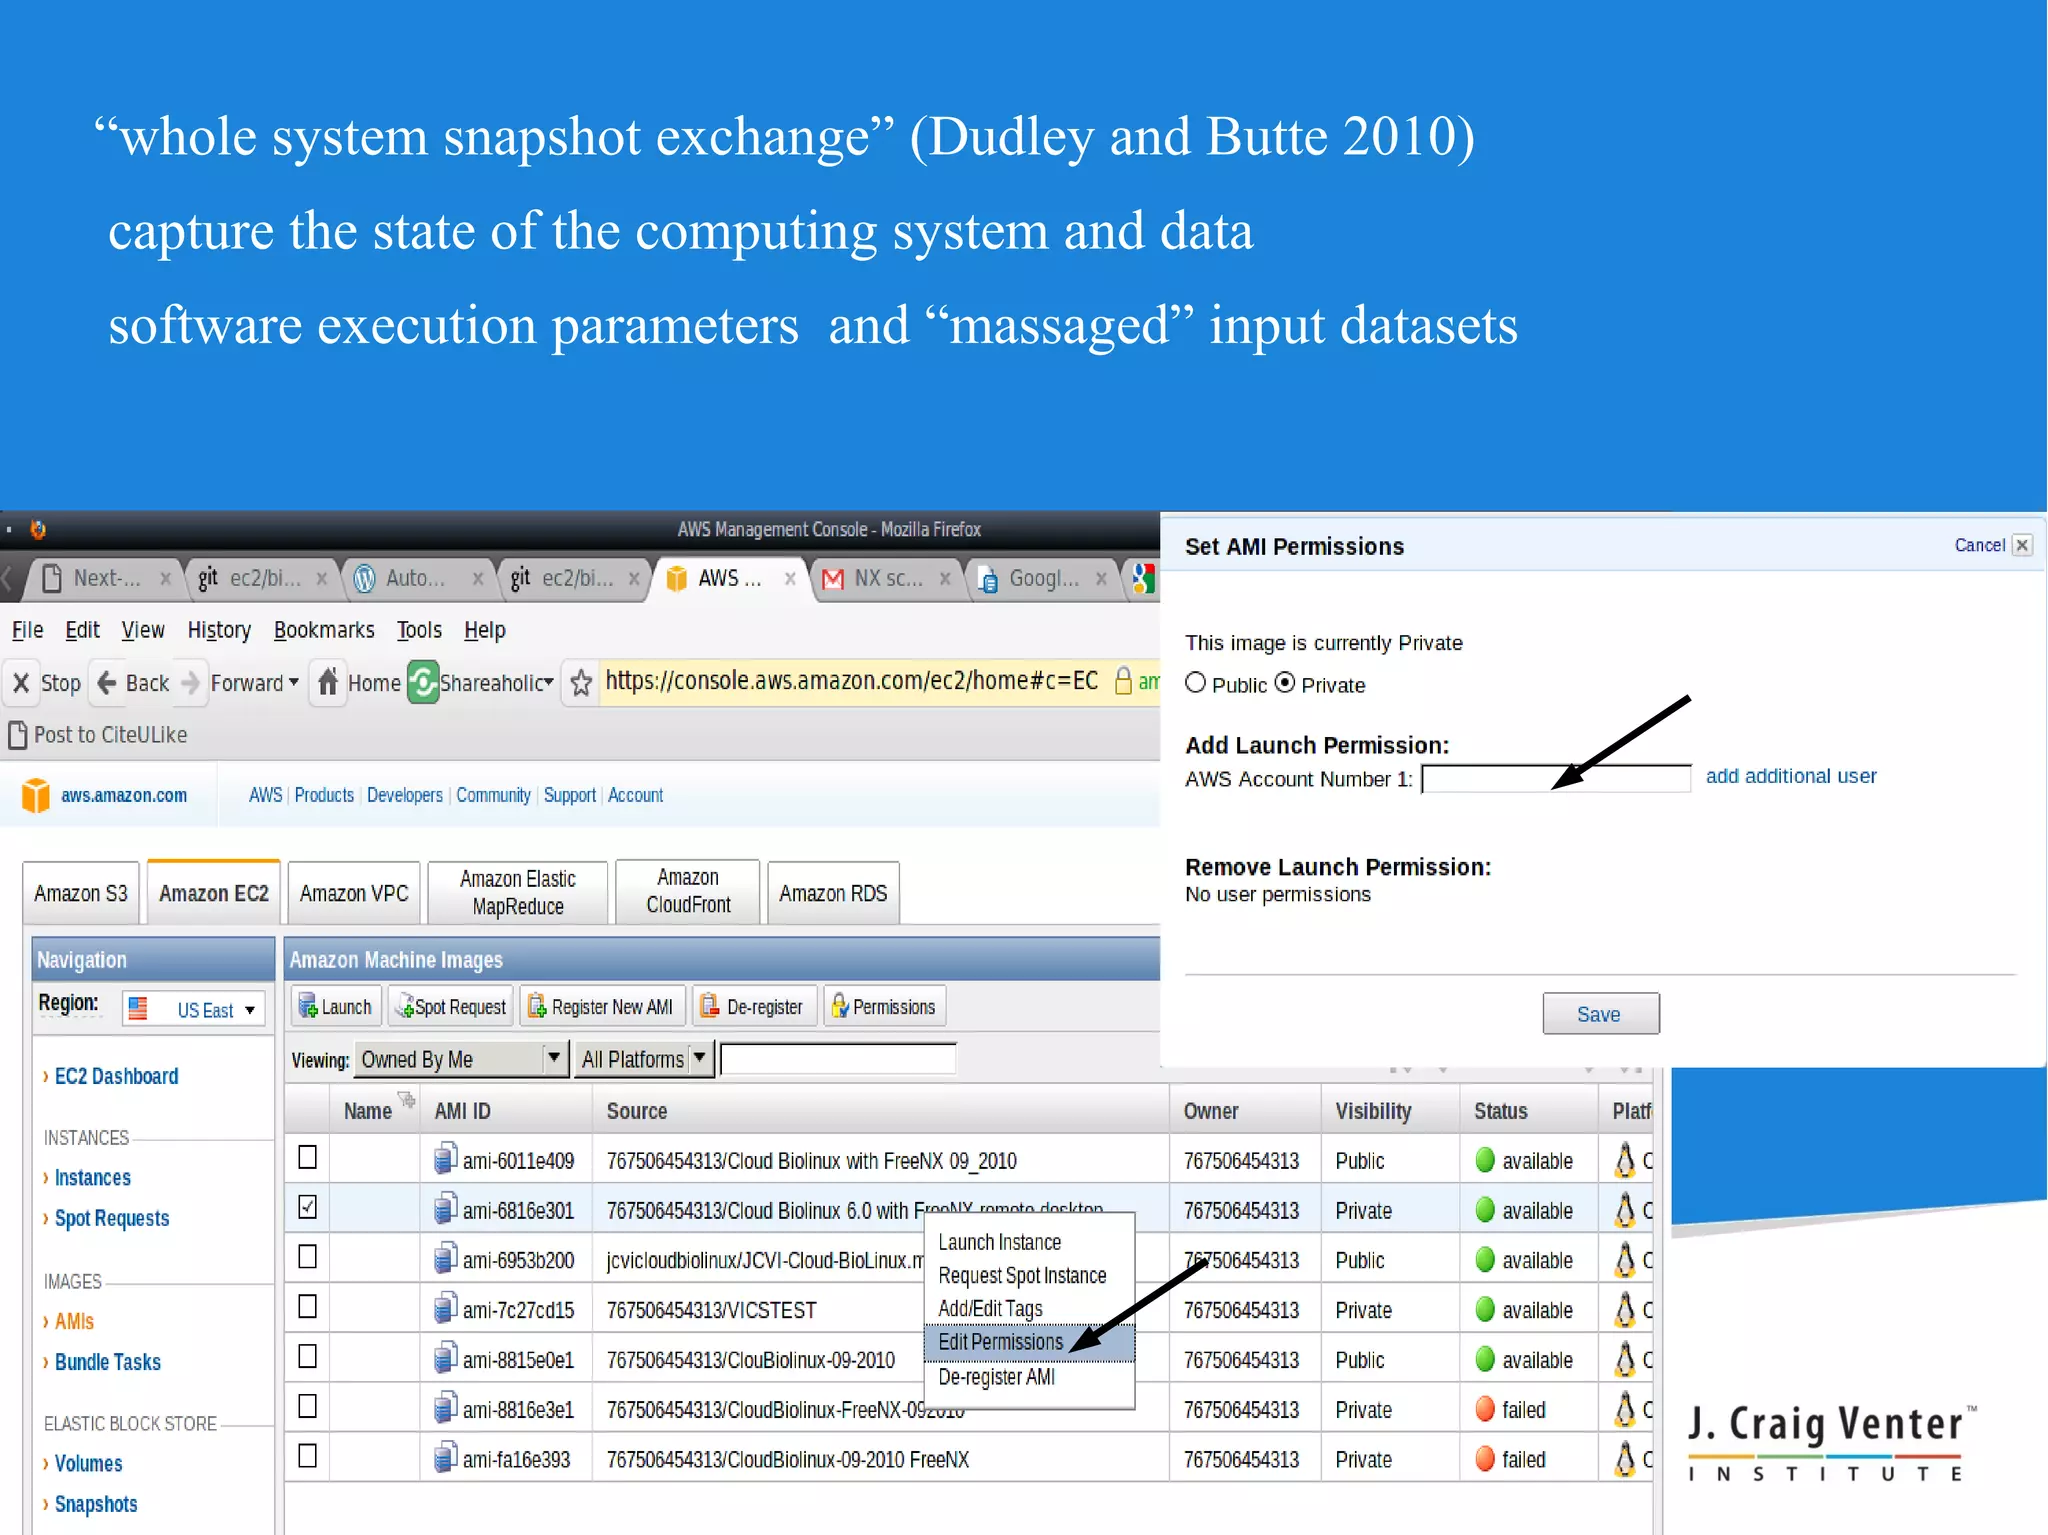Viewport: 2048px width, 1535px height.
Task: Tick the checkbox for ami-7c27cd15
Action: coord(308,1307)
